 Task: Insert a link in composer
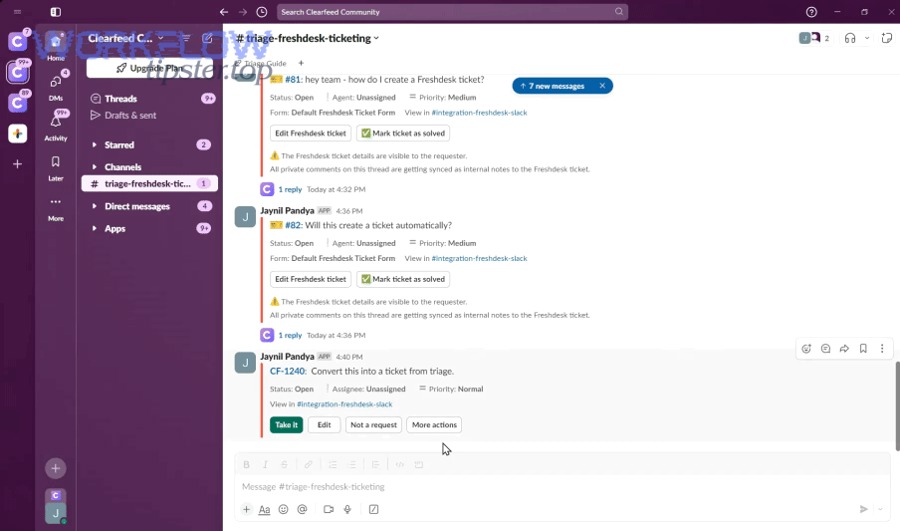[308, 464]
